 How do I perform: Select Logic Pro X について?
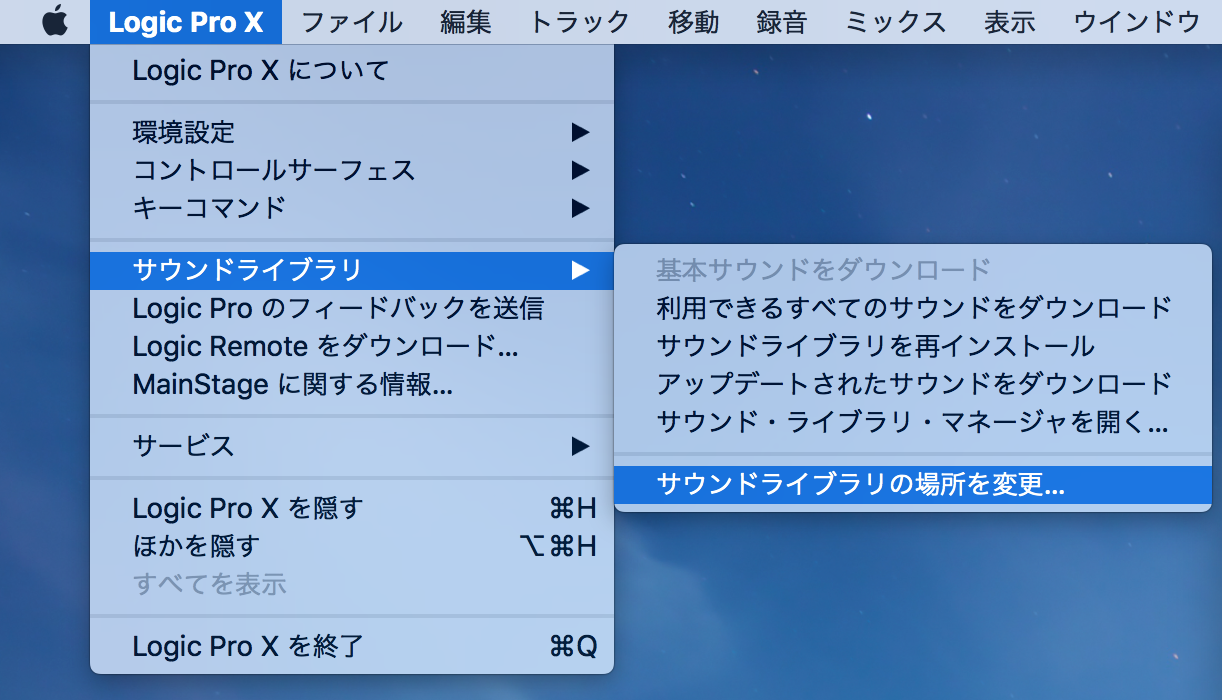tap(260, 71)
